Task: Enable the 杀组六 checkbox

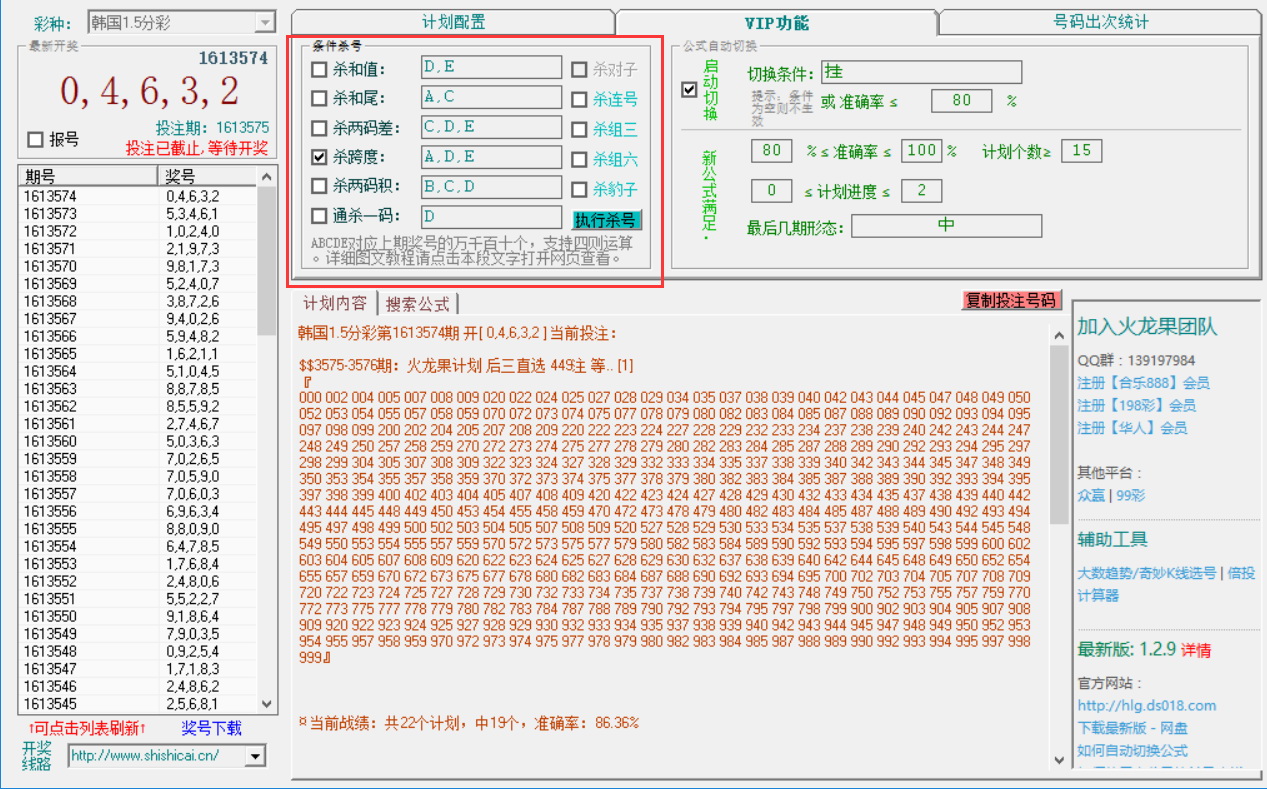Action: pos(578,157)
